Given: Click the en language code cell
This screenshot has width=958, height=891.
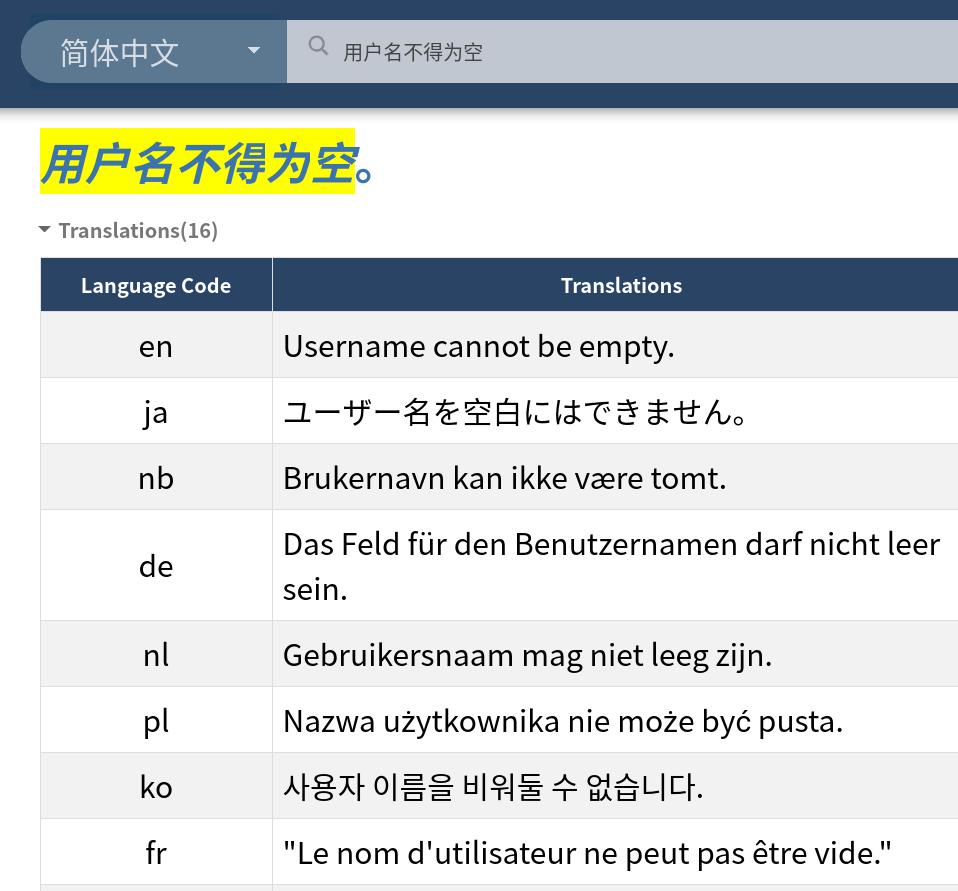Looking at the screenshot, I should click(155, 345).
